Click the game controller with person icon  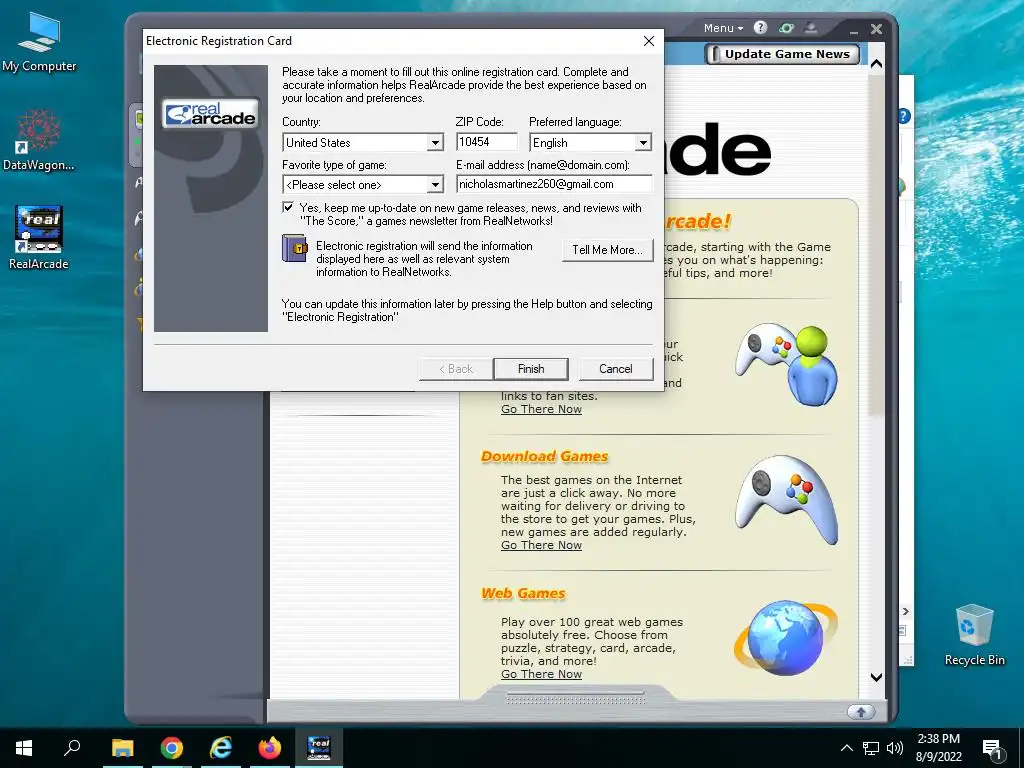786,363
